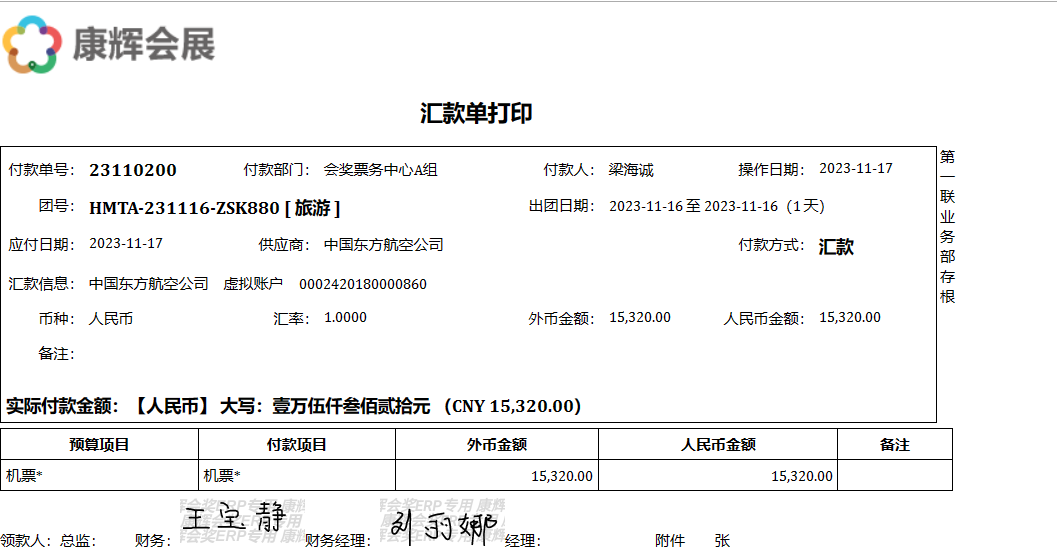Click the 人民币金额 table column header

point(717,445)
